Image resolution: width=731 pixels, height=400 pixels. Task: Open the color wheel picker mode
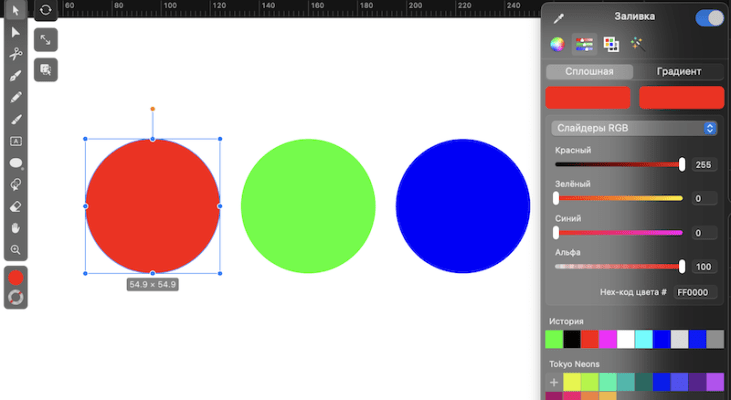[558, 44]
